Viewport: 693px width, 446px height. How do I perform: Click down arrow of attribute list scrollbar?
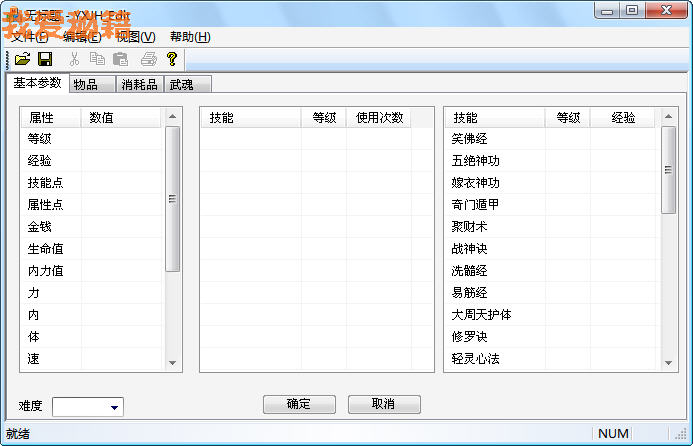point(172,363)
